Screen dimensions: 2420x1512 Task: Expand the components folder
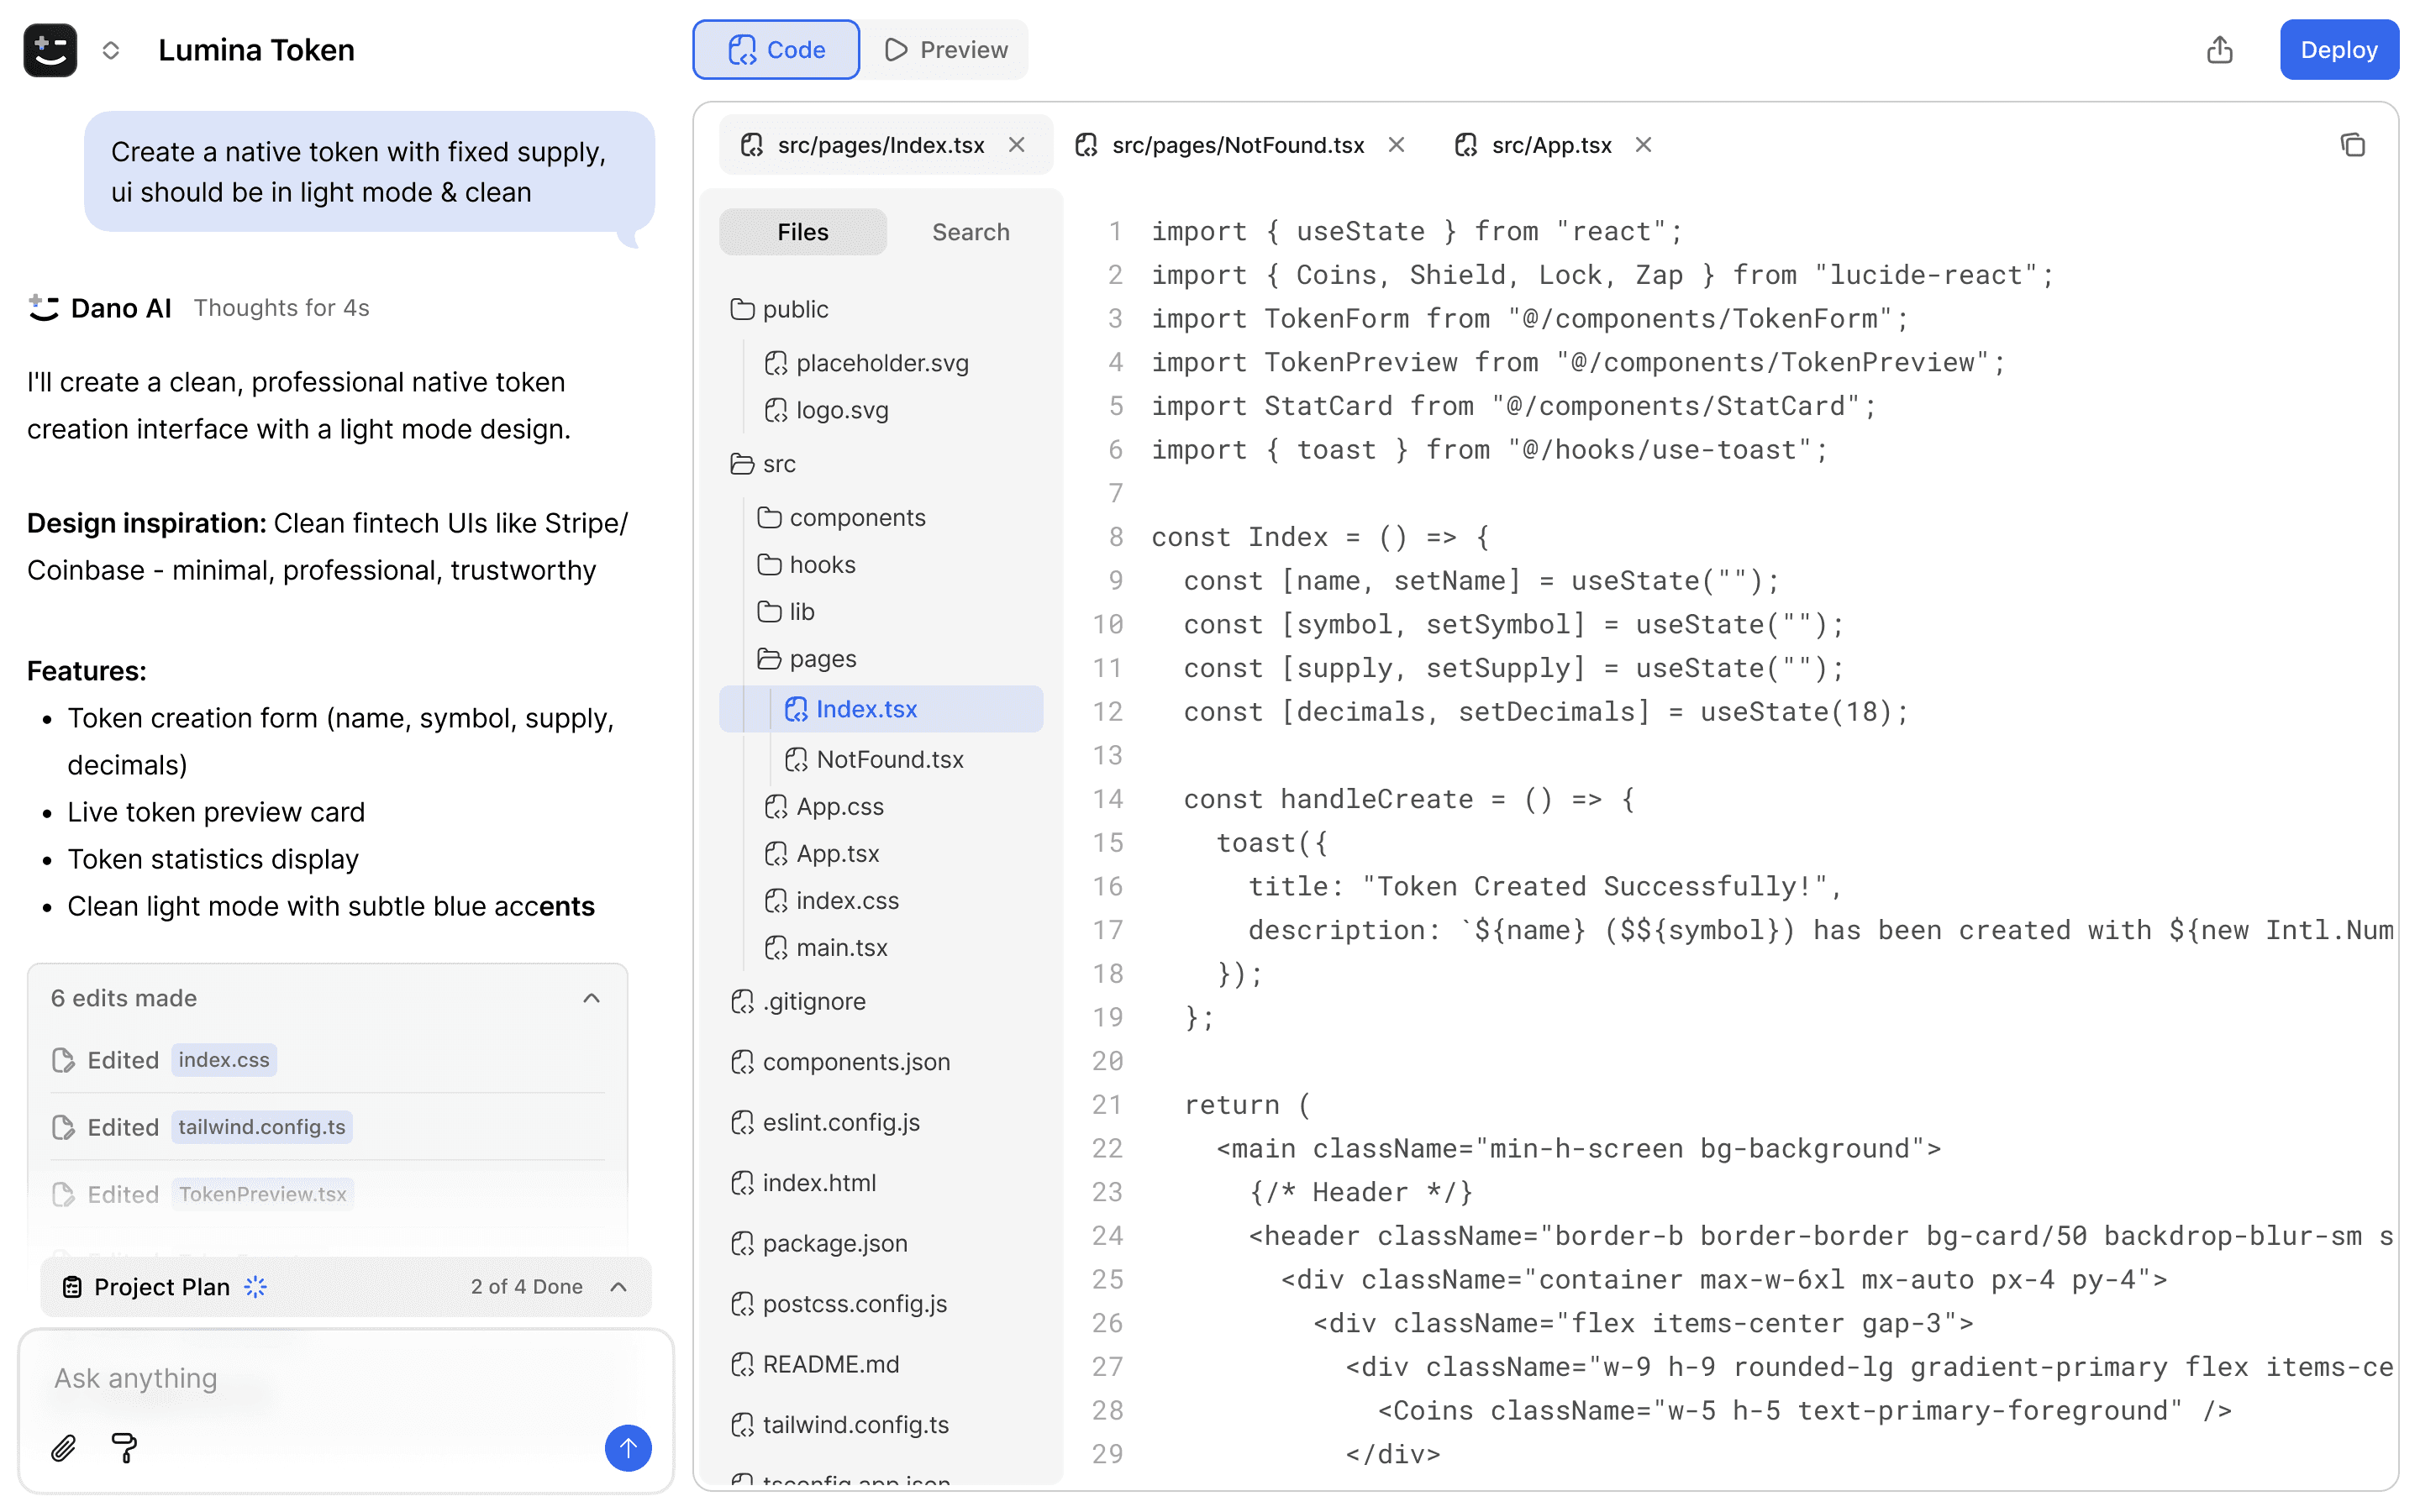tap(856, 518)
